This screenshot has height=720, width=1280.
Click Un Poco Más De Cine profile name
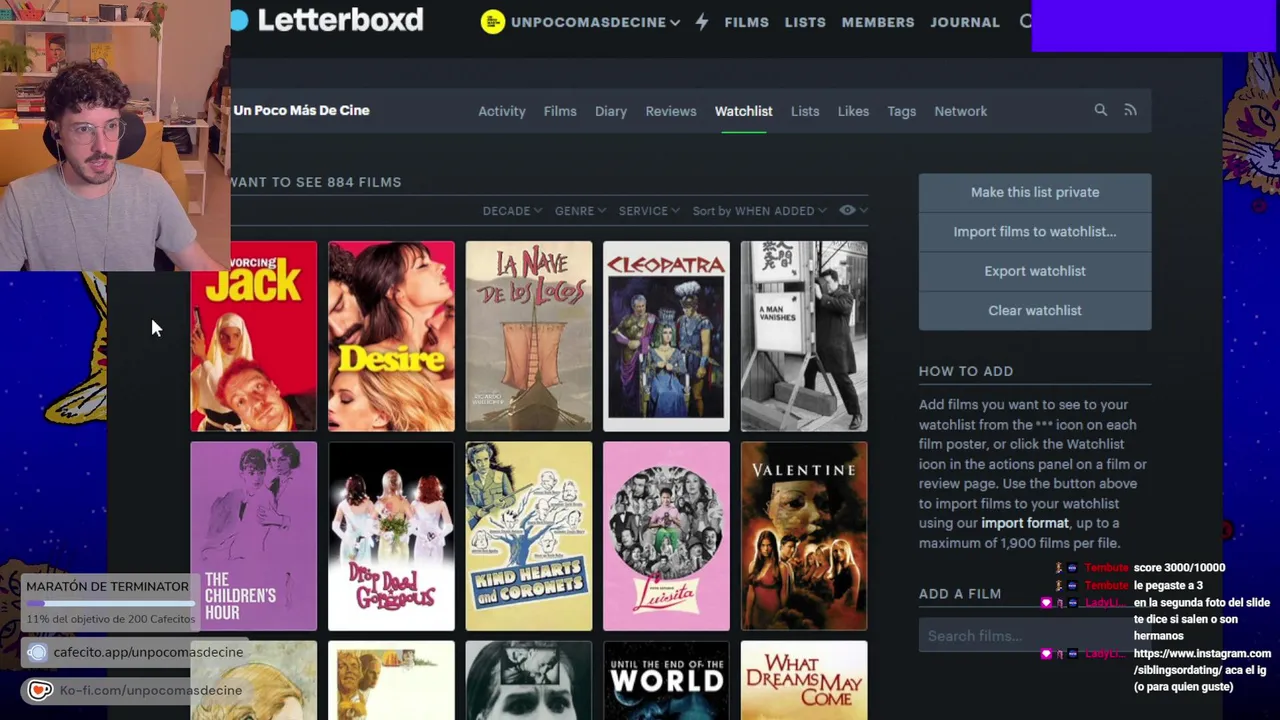tap(301, 110)
